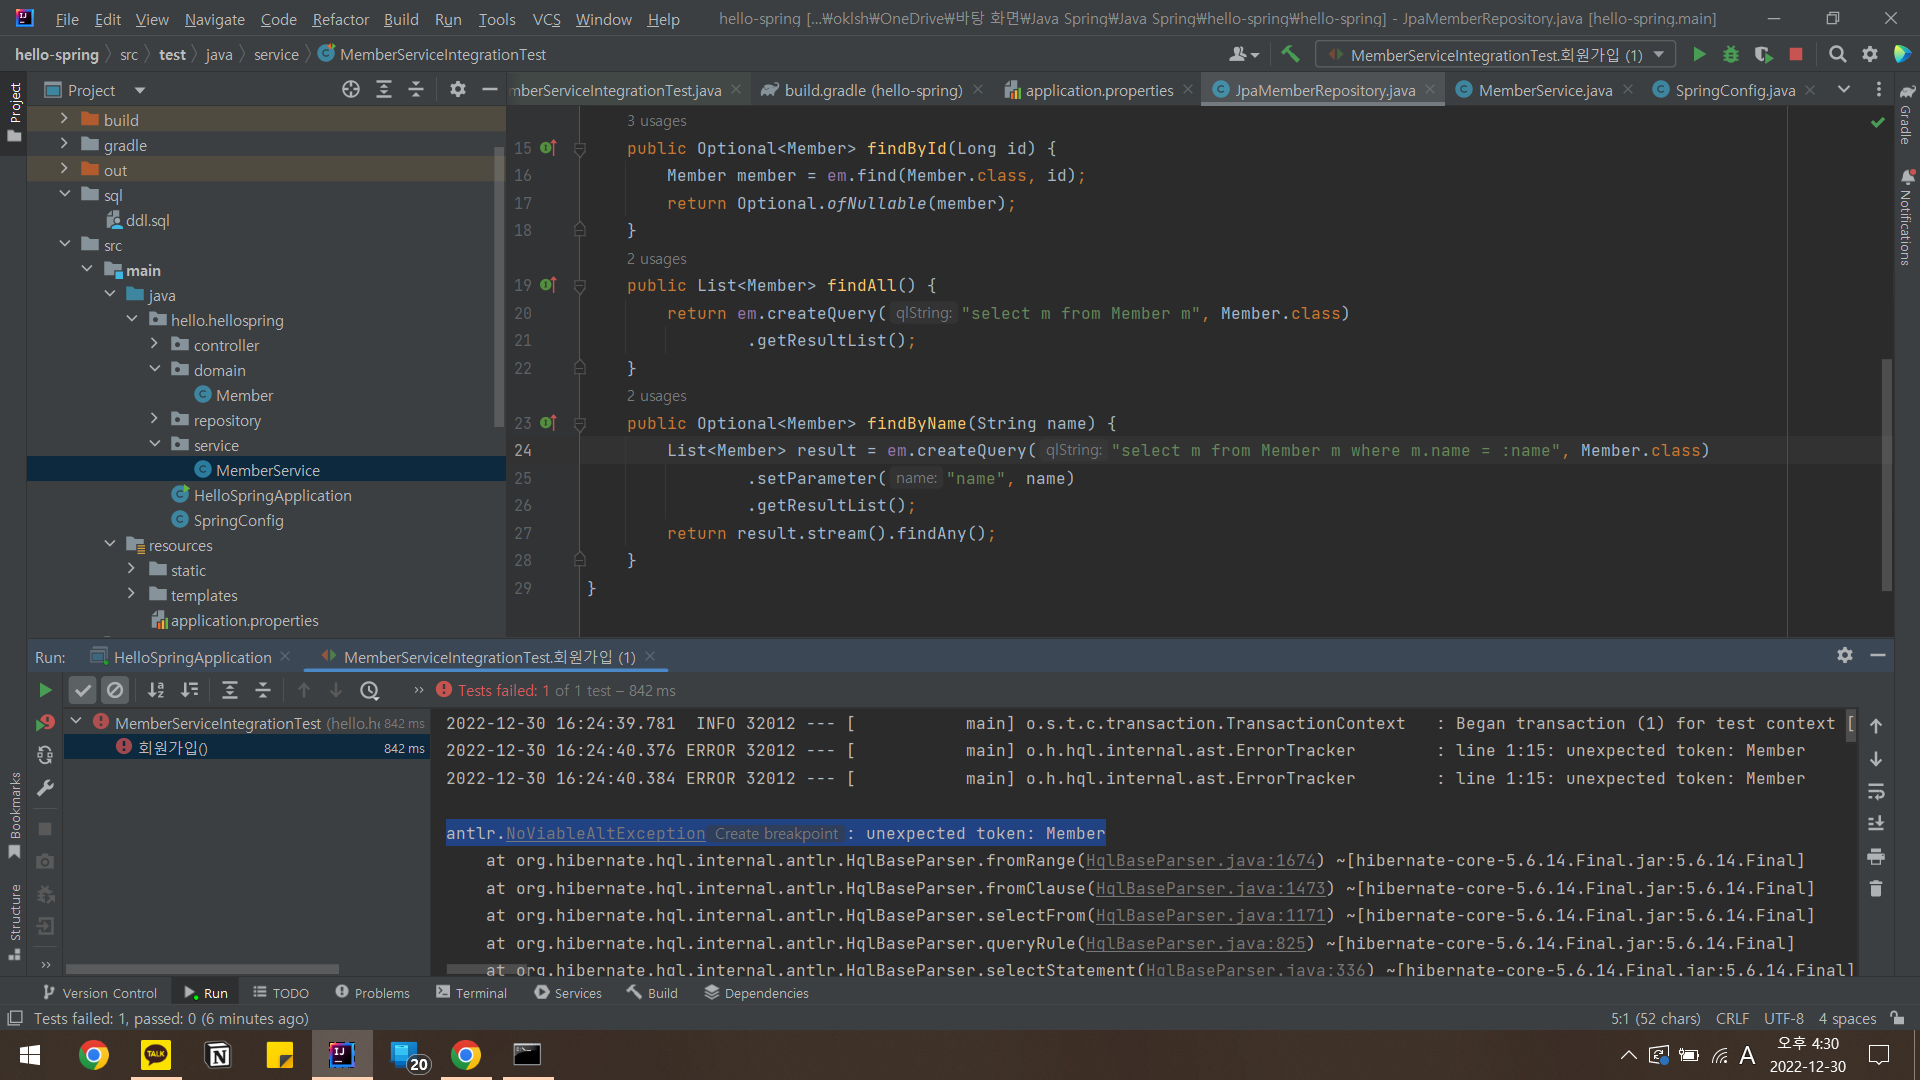1920x1080 pixels.
Task: Toggle Show Passed tests checkmark button
Action: (83, 690)
